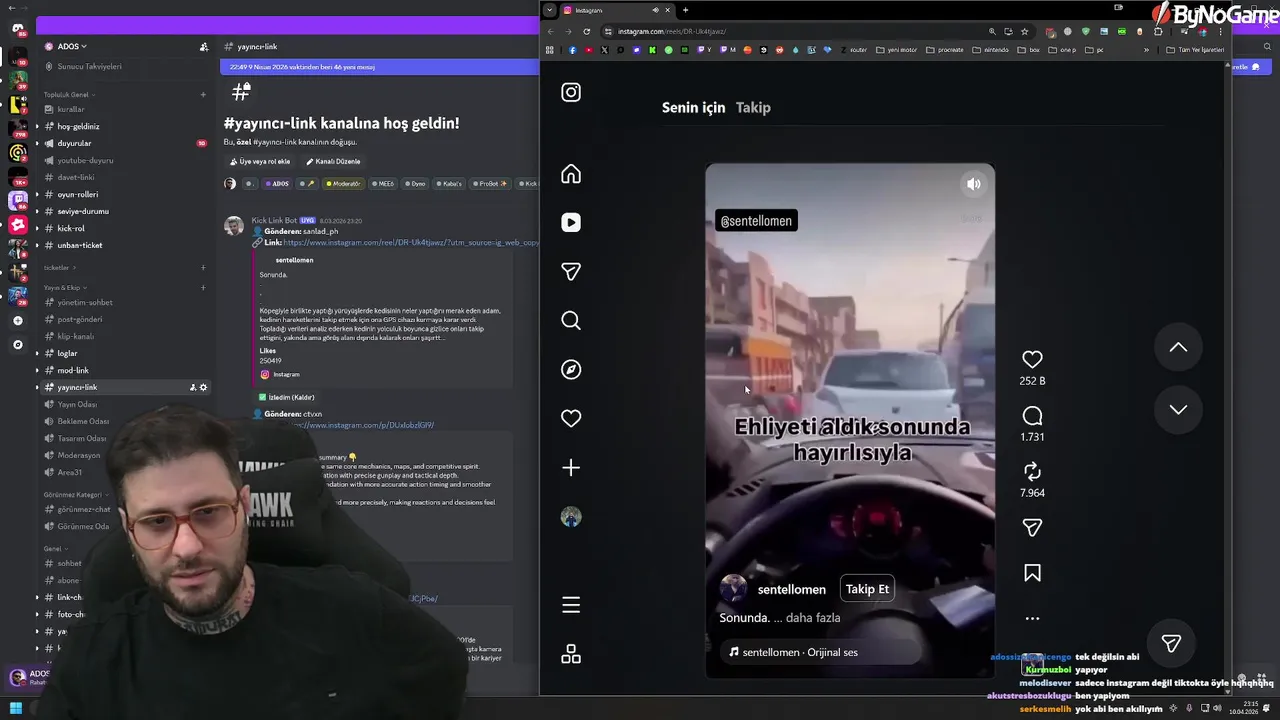Open Instagram Home in the sidebar
The width and height of the screenshot is (1280, 720).
pos(571,174)
